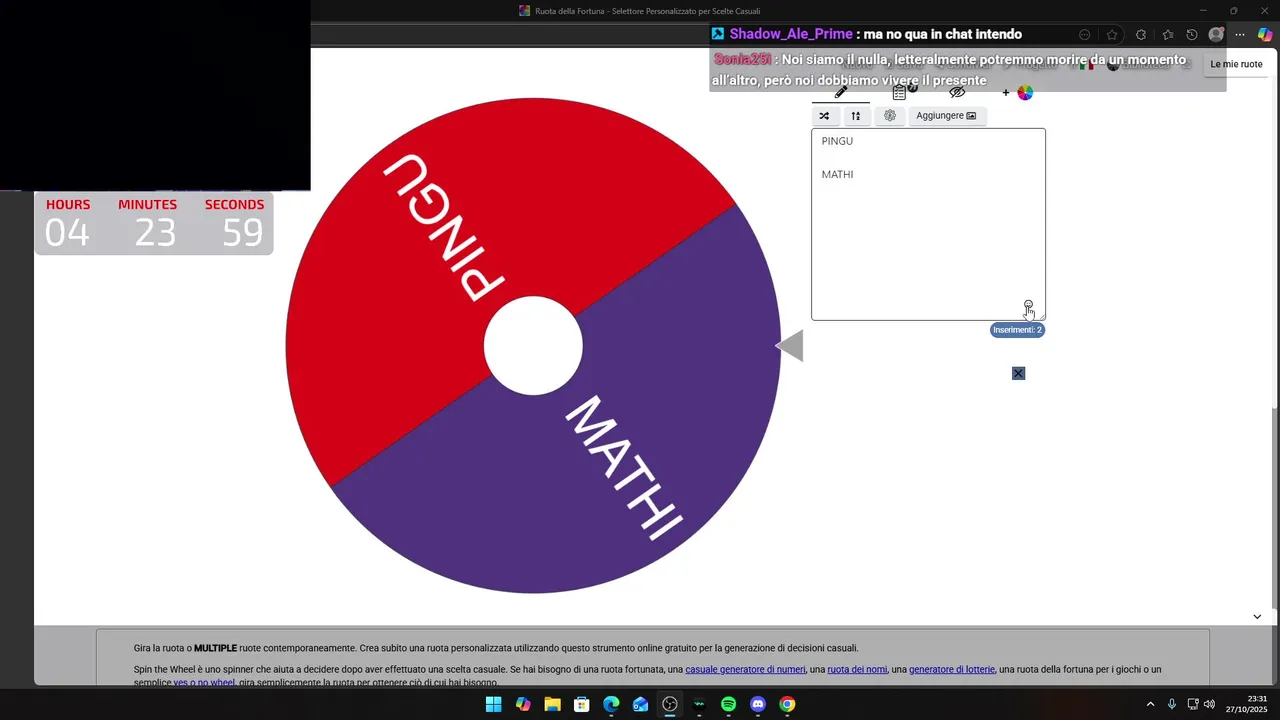Image resolution: width=1280 pixels, height=720 pixels.
Task: Click the PINGU line in entries box
Action: click(837, 141)
